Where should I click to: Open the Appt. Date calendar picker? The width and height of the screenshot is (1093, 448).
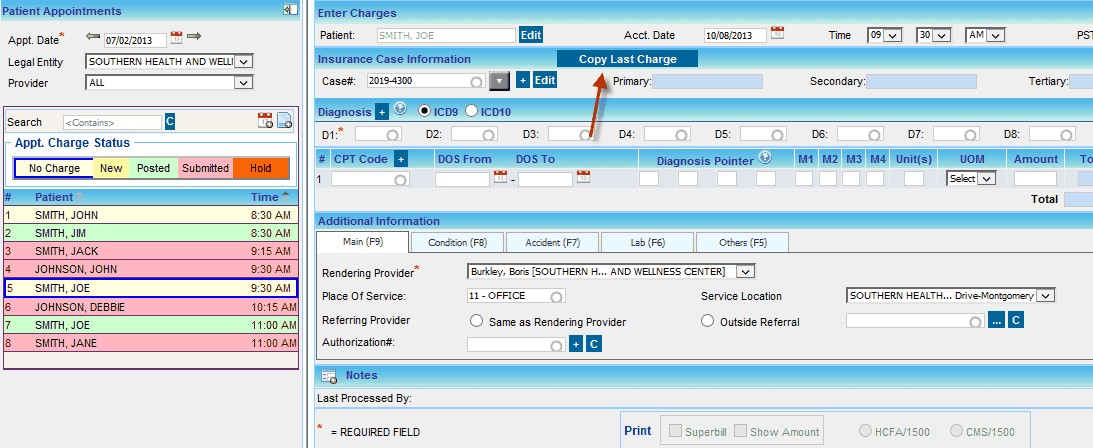pyautogui.click(x=177, y=38)
